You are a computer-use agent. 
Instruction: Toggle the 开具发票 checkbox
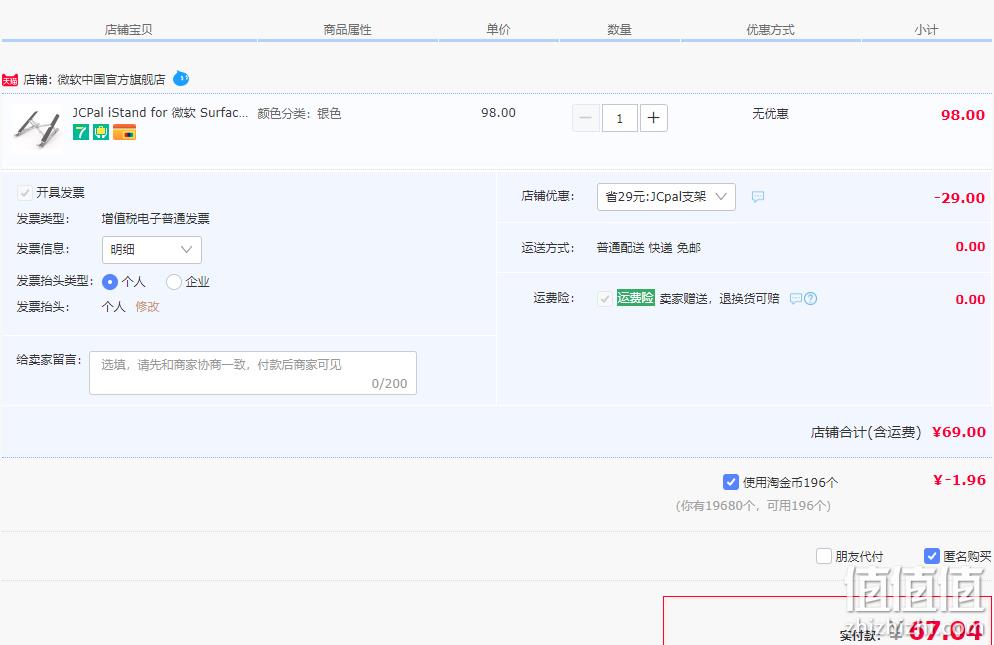25,192
